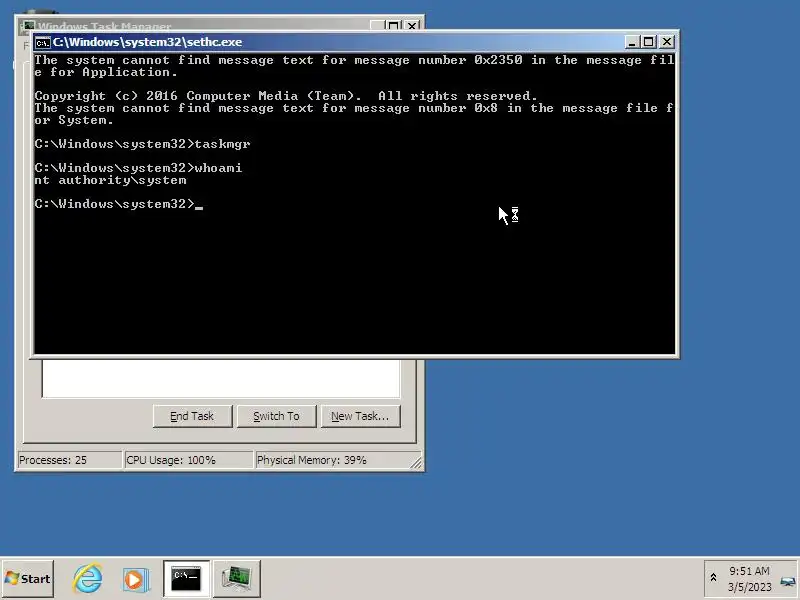
Task: Open Windows Media Player taskbar icon
Action: (x=135, y=579)
